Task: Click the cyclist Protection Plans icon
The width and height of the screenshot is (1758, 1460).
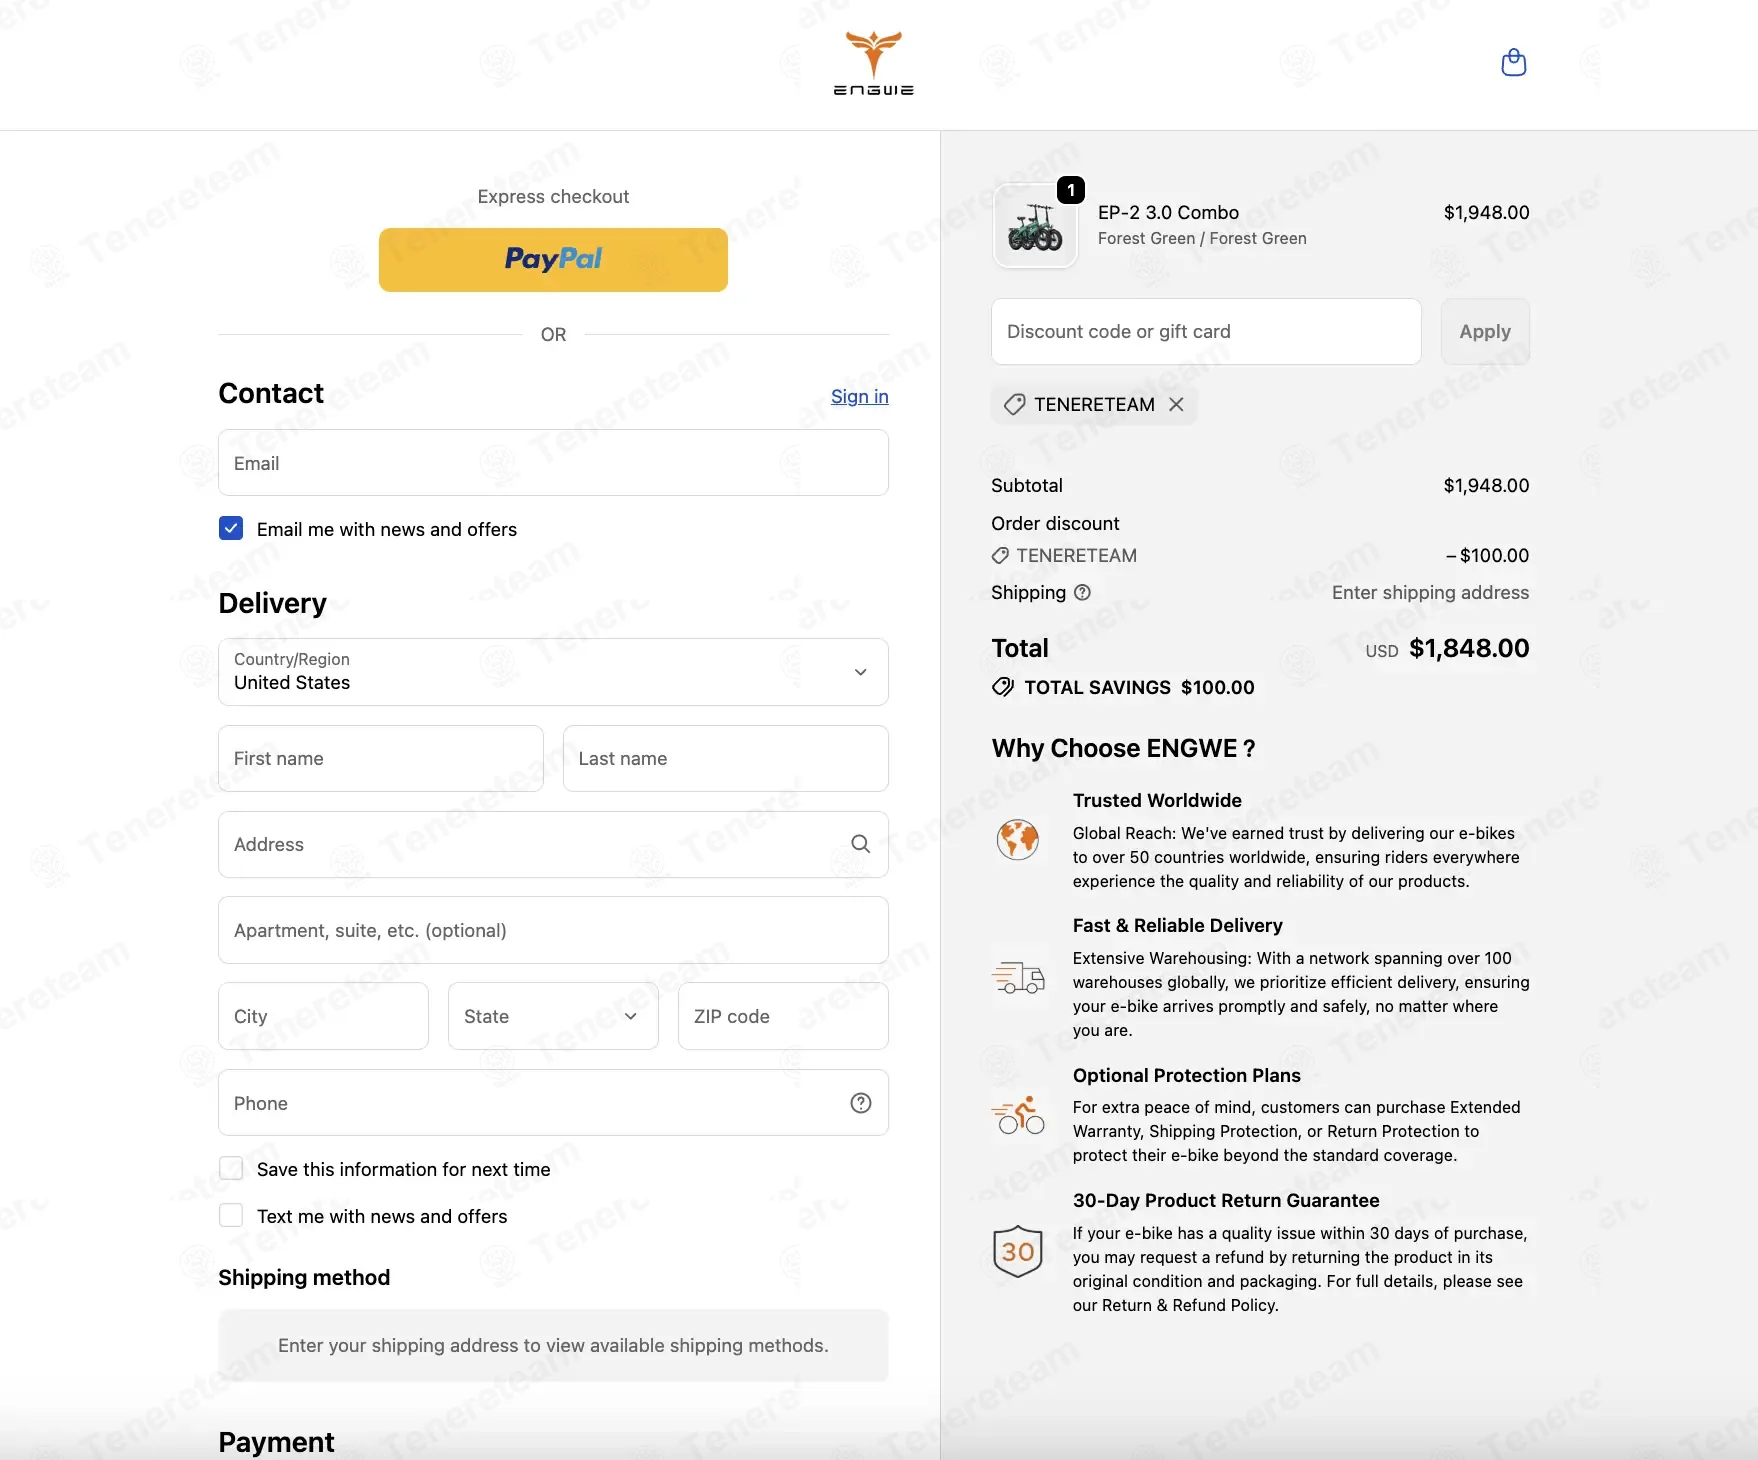Action: pos(1018,1115)
